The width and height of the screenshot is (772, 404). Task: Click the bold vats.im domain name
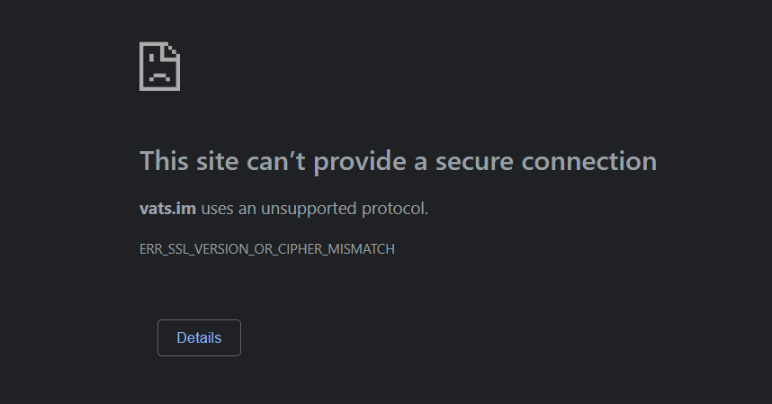(x=167, y=209)
